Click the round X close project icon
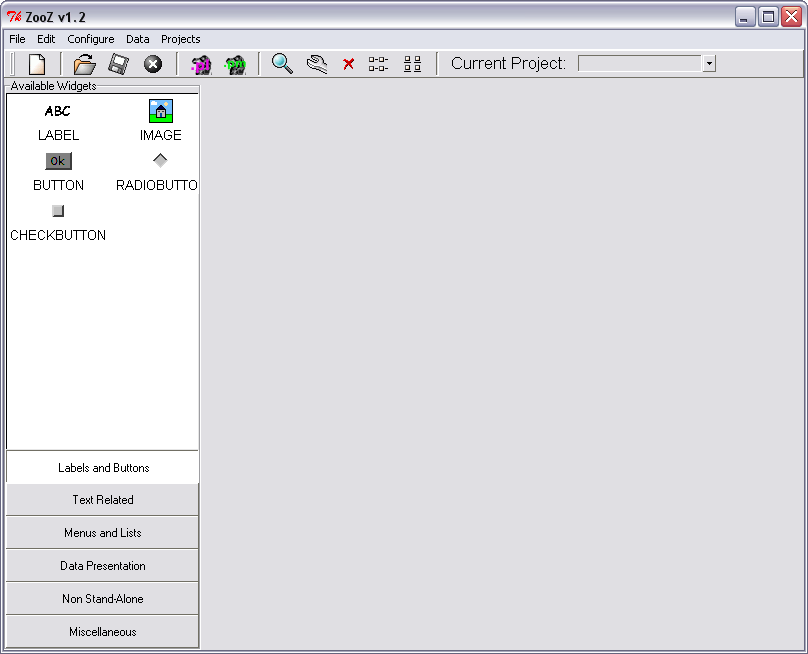808x654 pixels. coord(153,64)
